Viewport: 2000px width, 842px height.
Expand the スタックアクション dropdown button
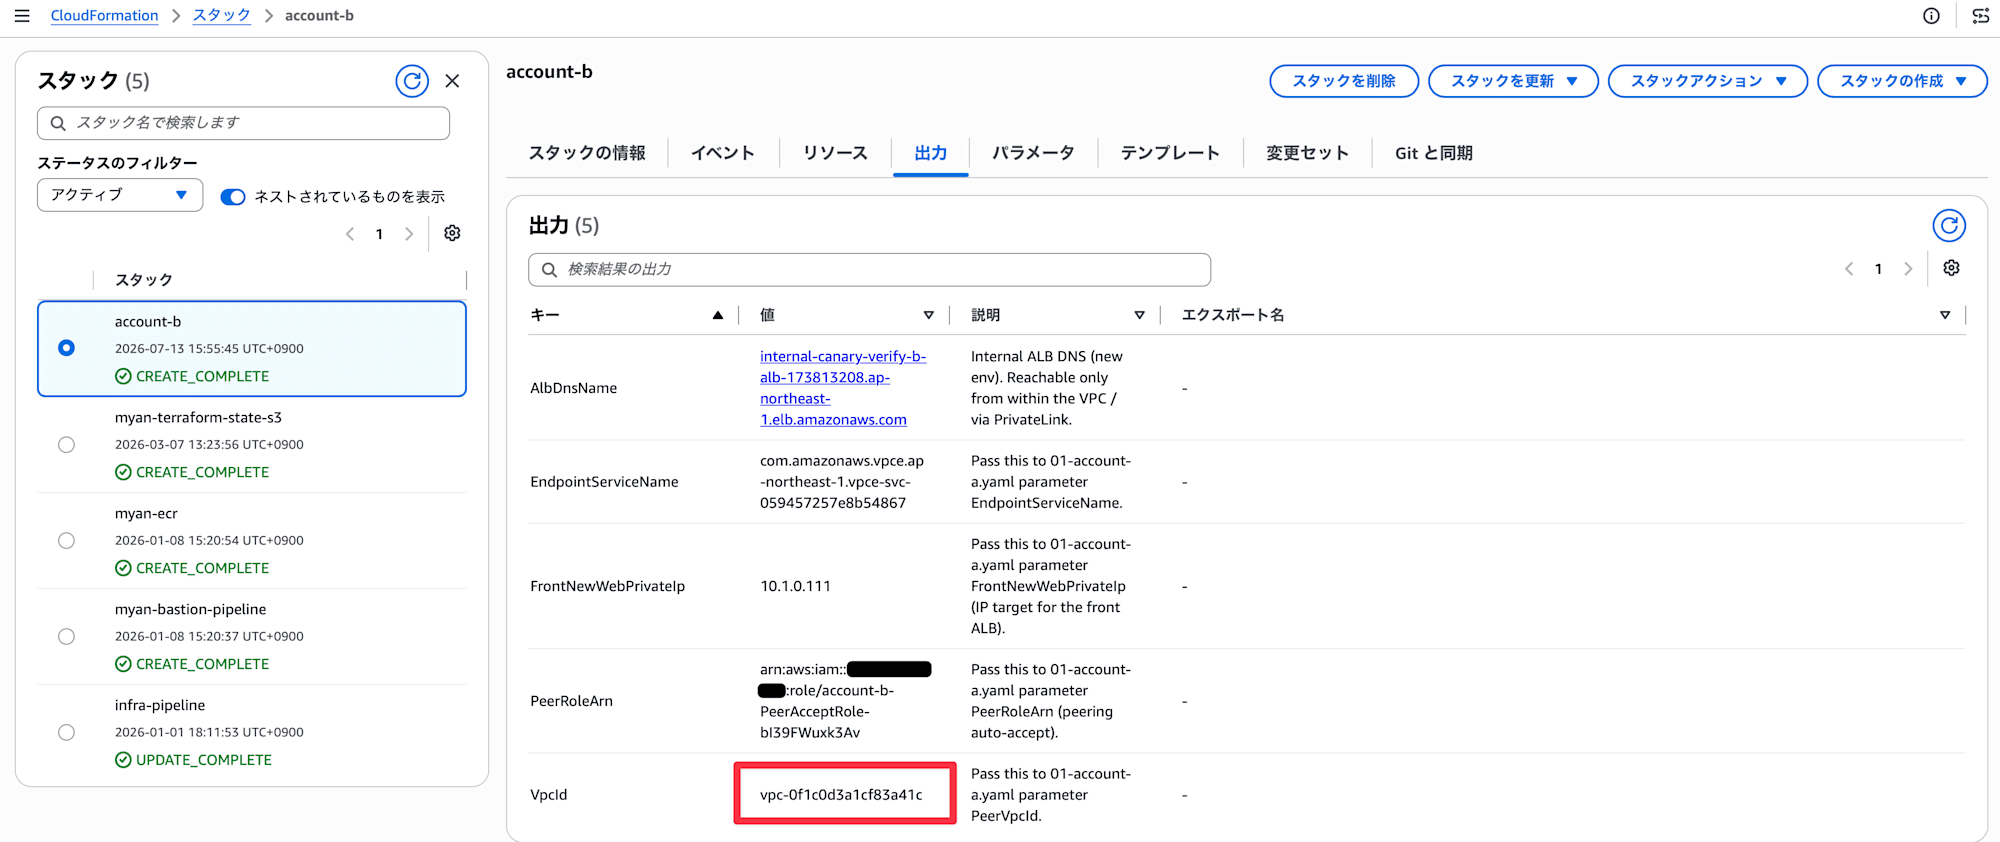1707,81
